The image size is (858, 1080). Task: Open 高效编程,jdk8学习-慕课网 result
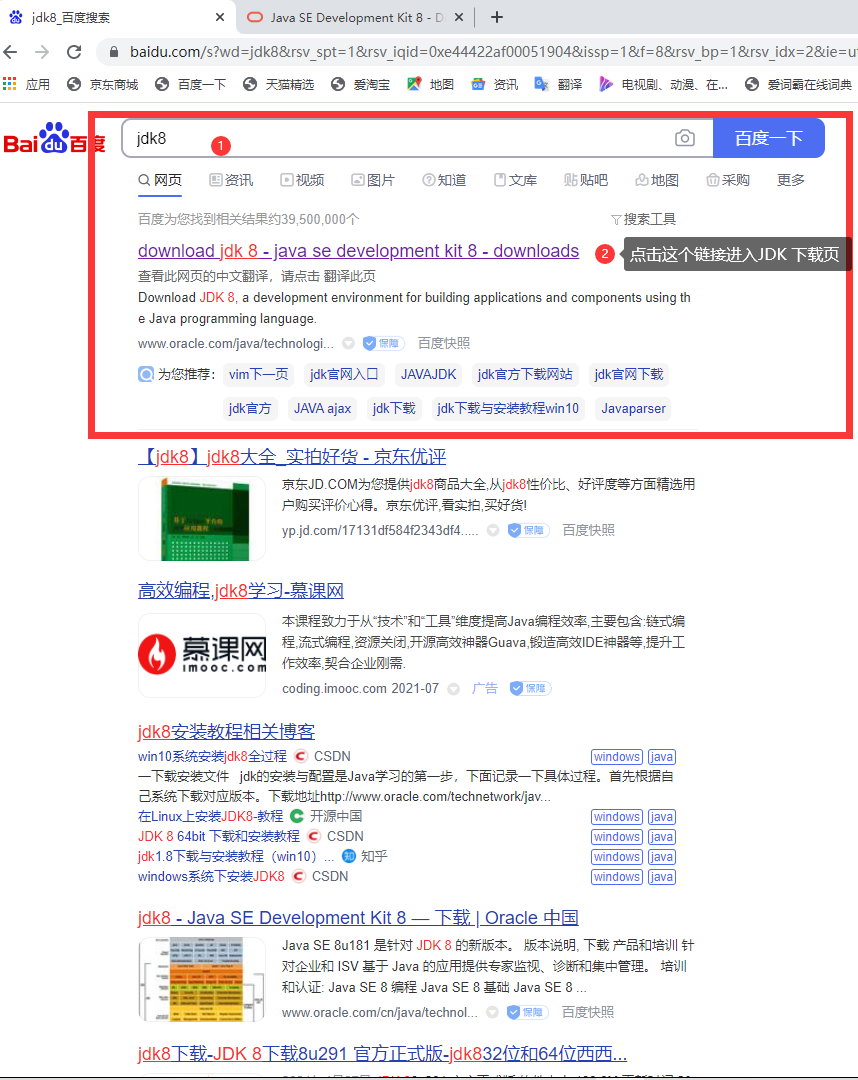(x=241, y=591)
